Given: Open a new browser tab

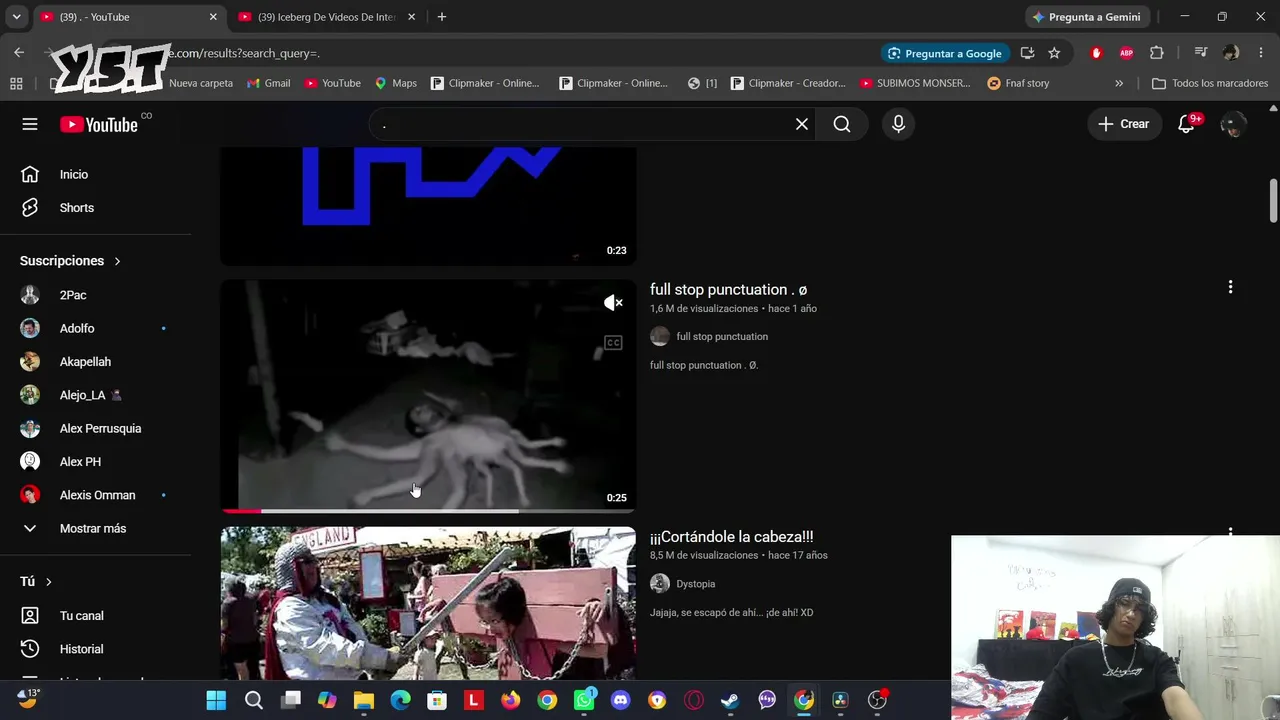Looking at the screenshot, I should coord(442,17).
